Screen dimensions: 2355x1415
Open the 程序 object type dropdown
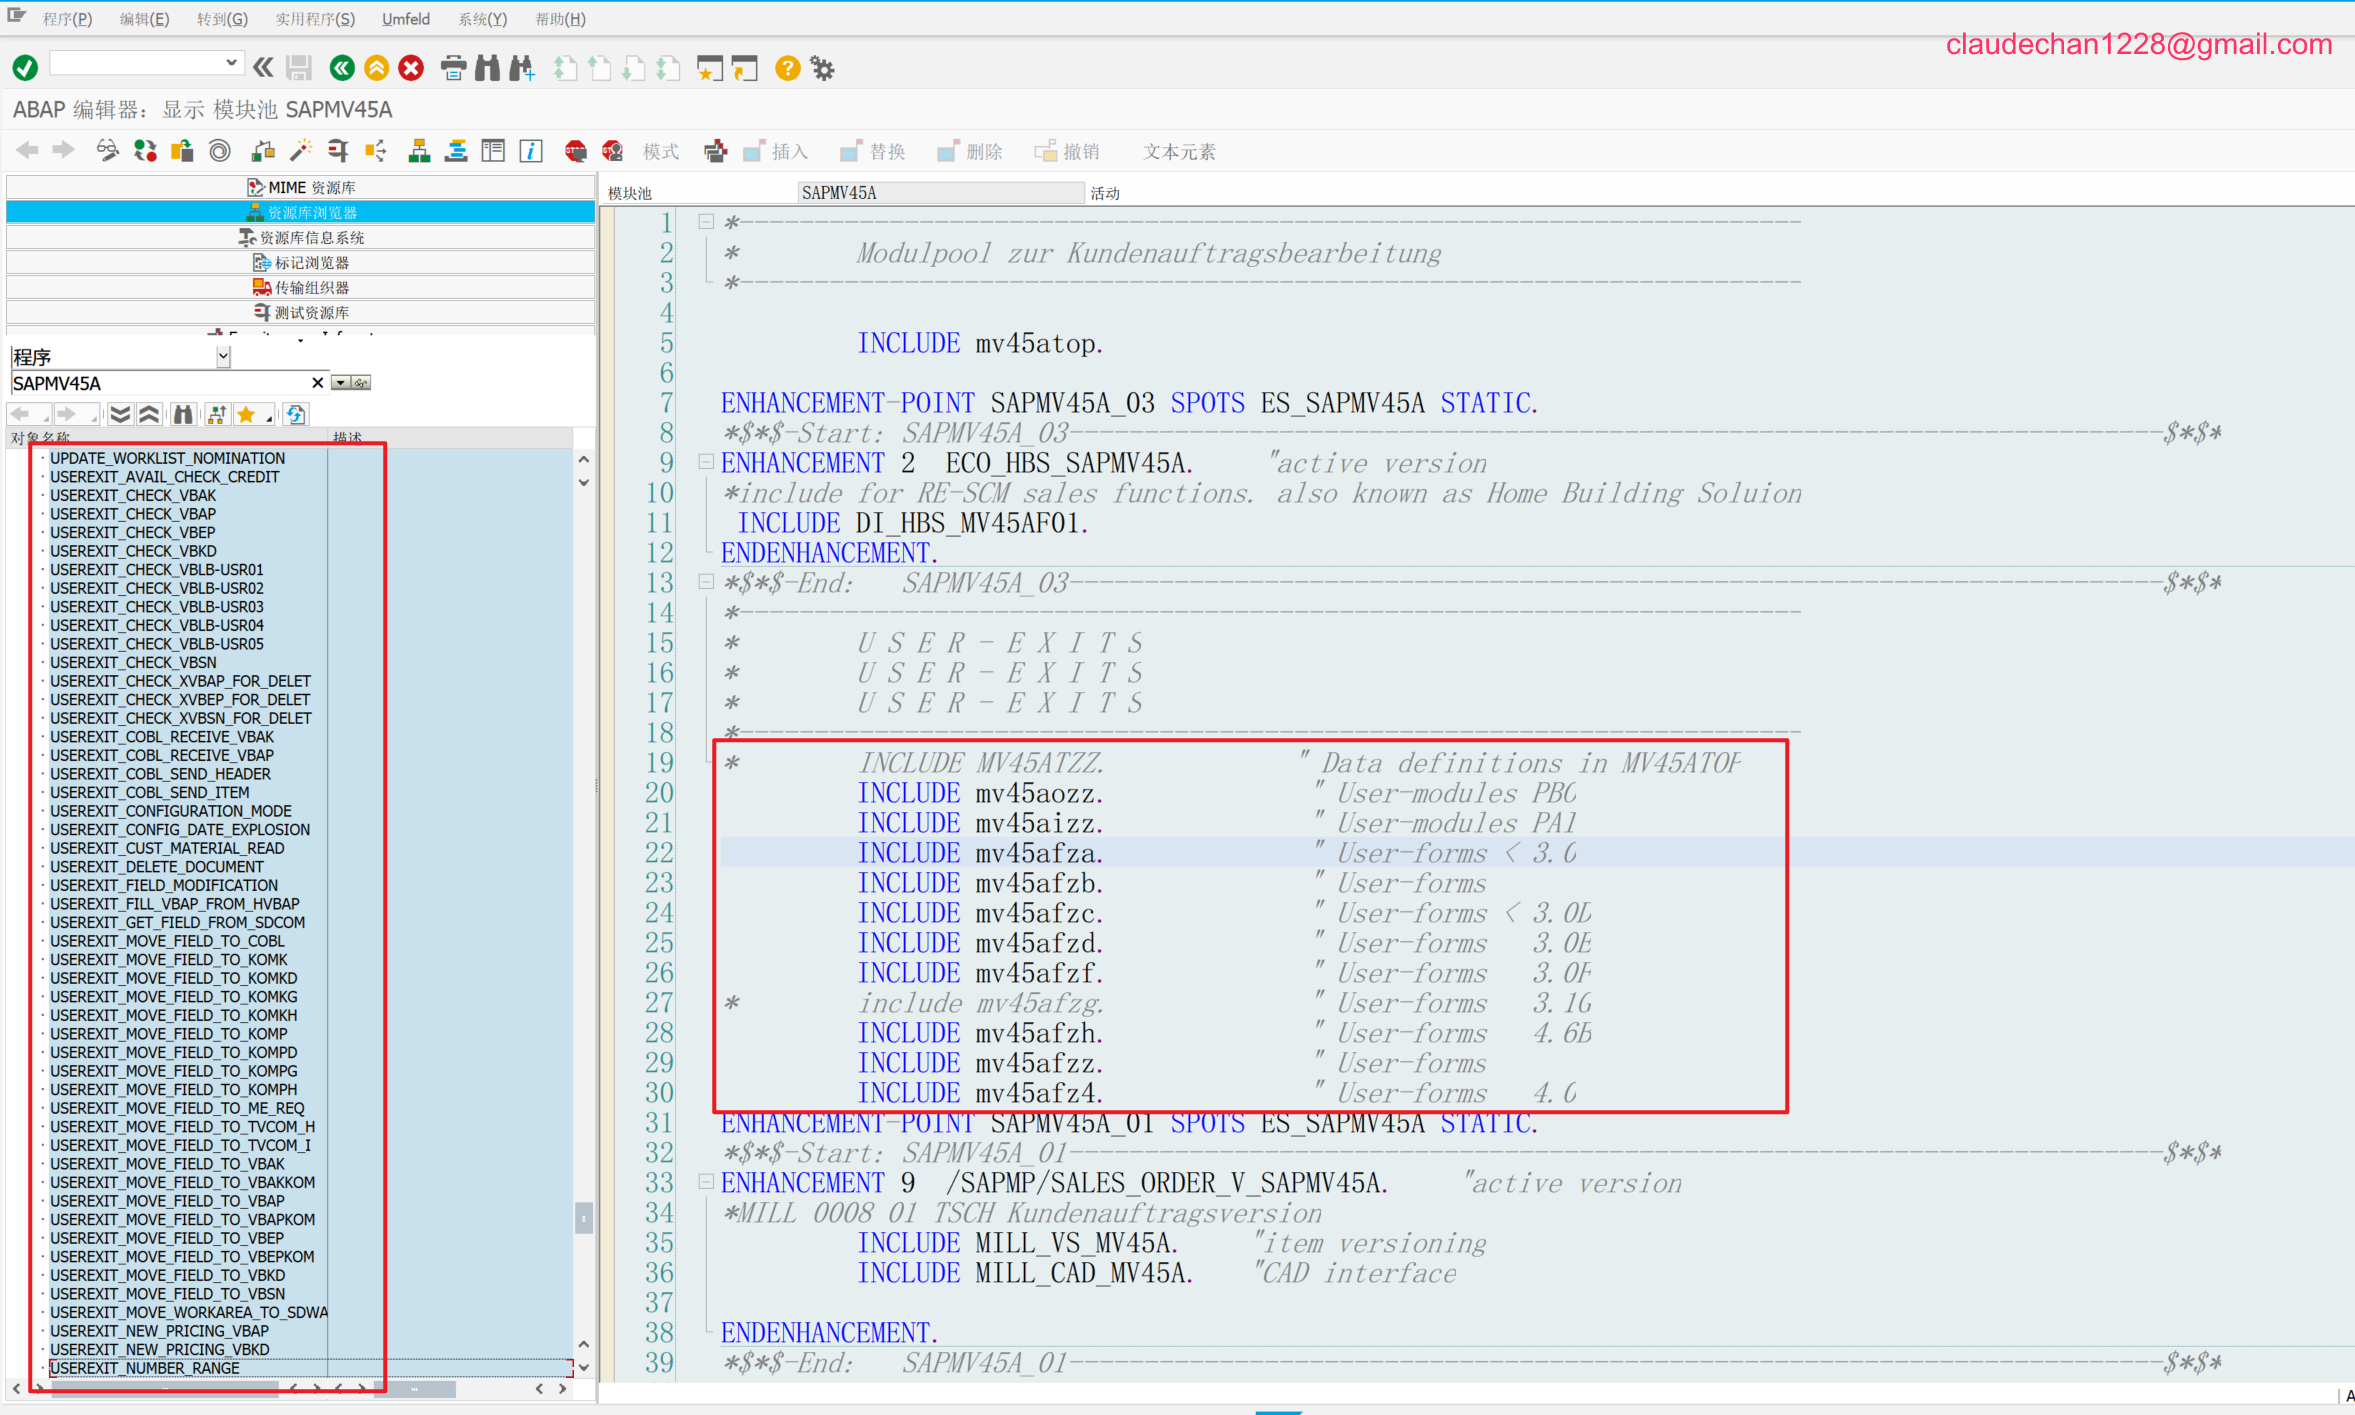(223, 356)
